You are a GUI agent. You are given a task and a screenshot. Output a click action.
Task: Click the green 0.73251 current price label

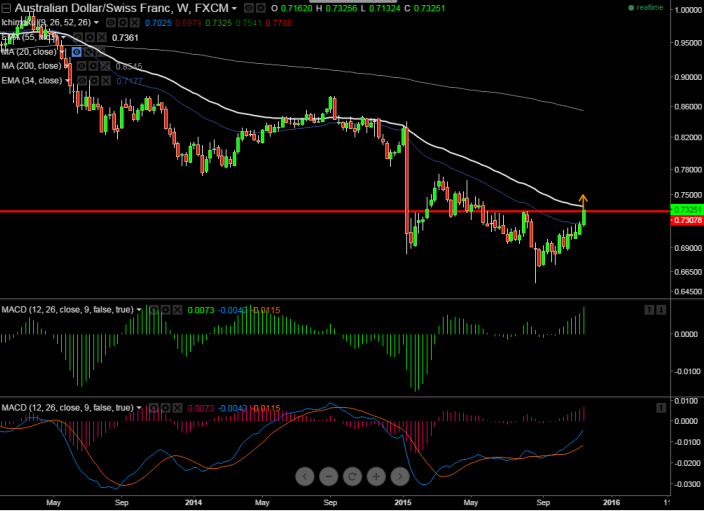pyautogui.click(x=687, y=210)
